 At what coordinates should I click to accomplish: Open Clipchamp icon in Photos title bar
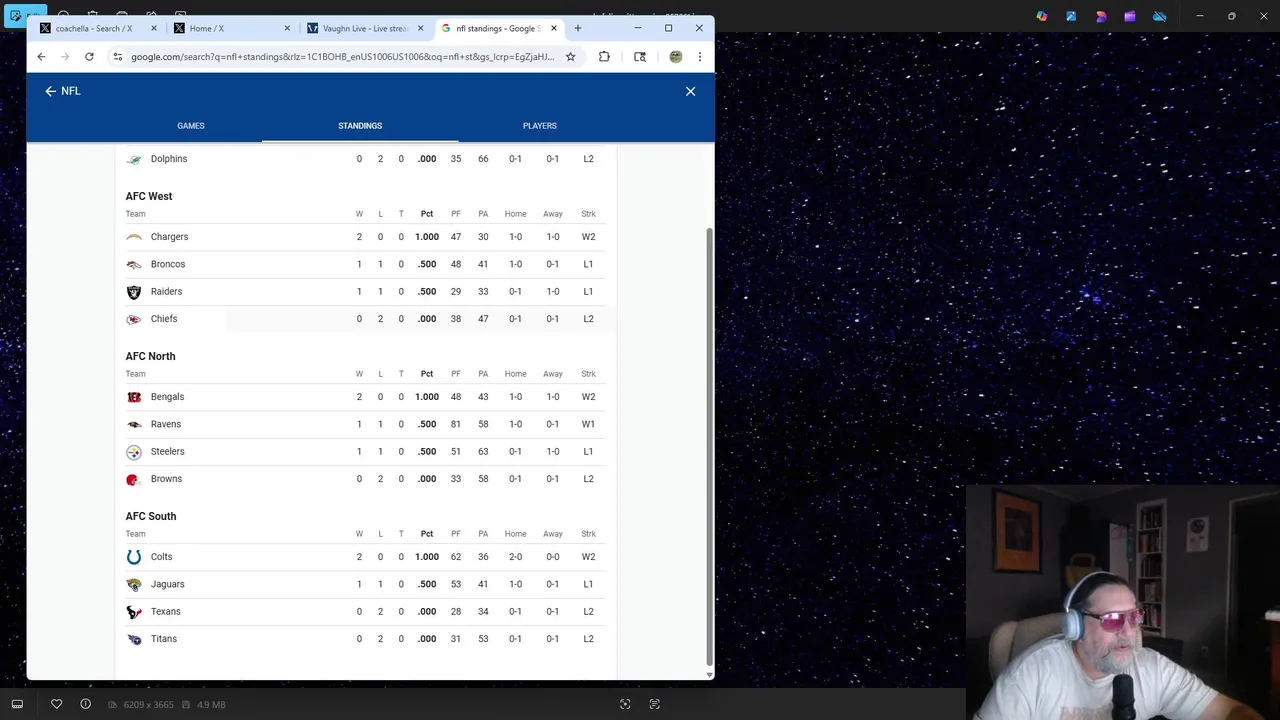point(1129,16)
